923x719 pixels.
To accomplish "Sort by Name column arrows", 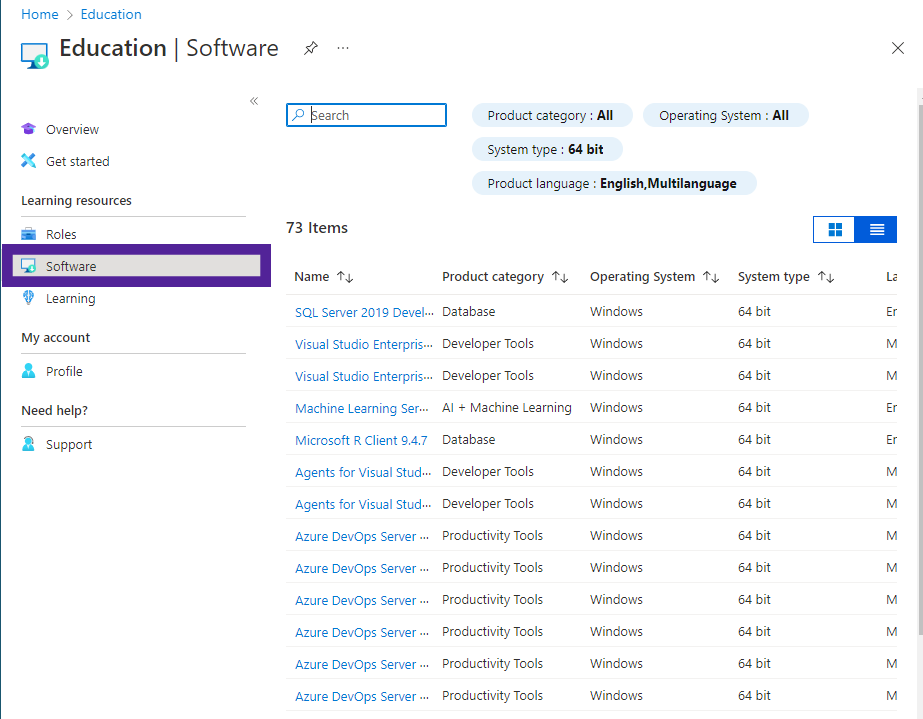I will pos(345,277).
